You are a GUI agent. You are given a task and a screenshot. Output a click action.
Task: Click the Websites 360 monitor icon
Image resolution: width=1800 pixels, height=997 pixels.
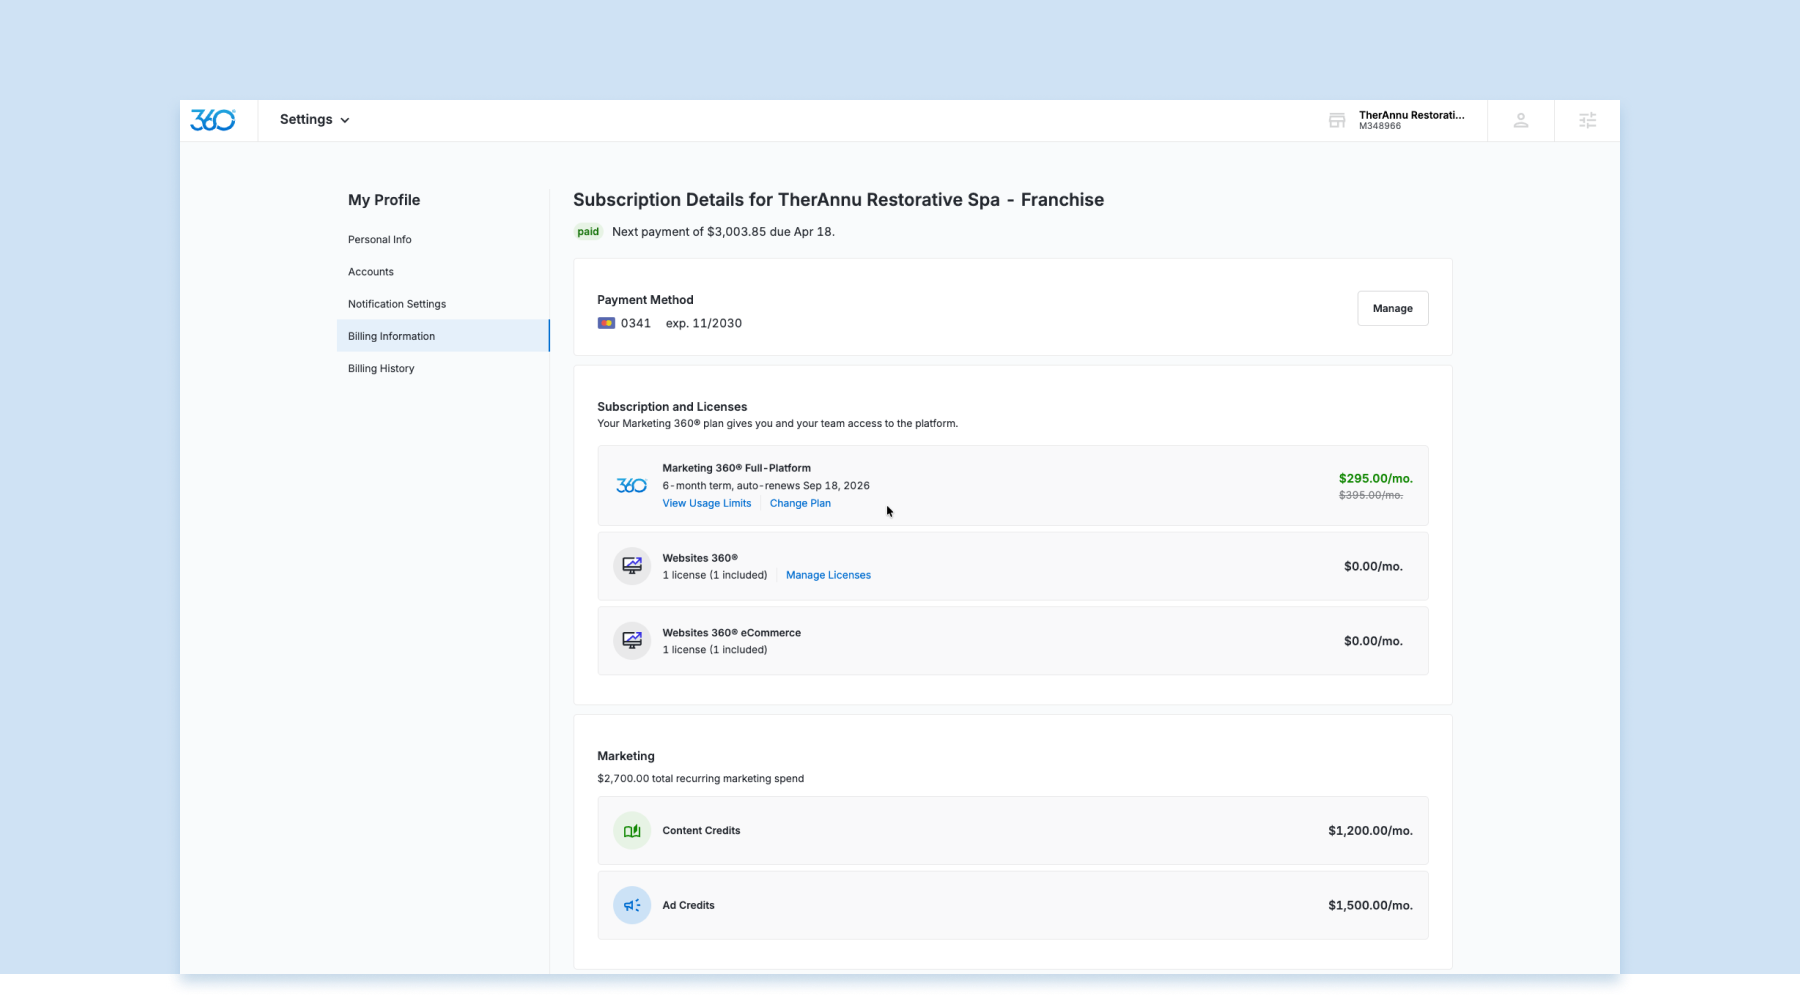click(x=631, y=565)
